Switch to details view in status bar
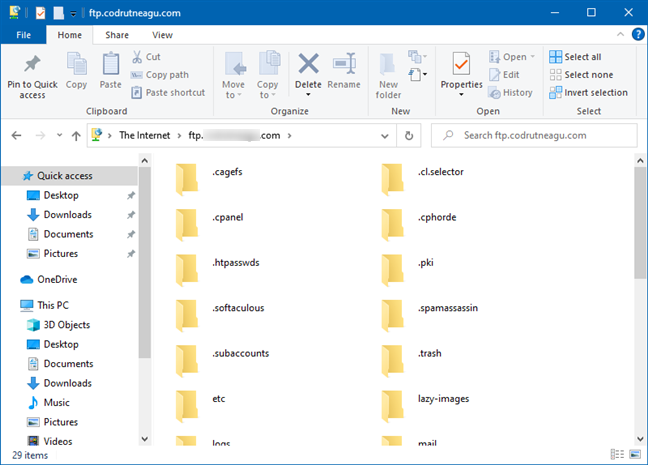 point(617,454)
